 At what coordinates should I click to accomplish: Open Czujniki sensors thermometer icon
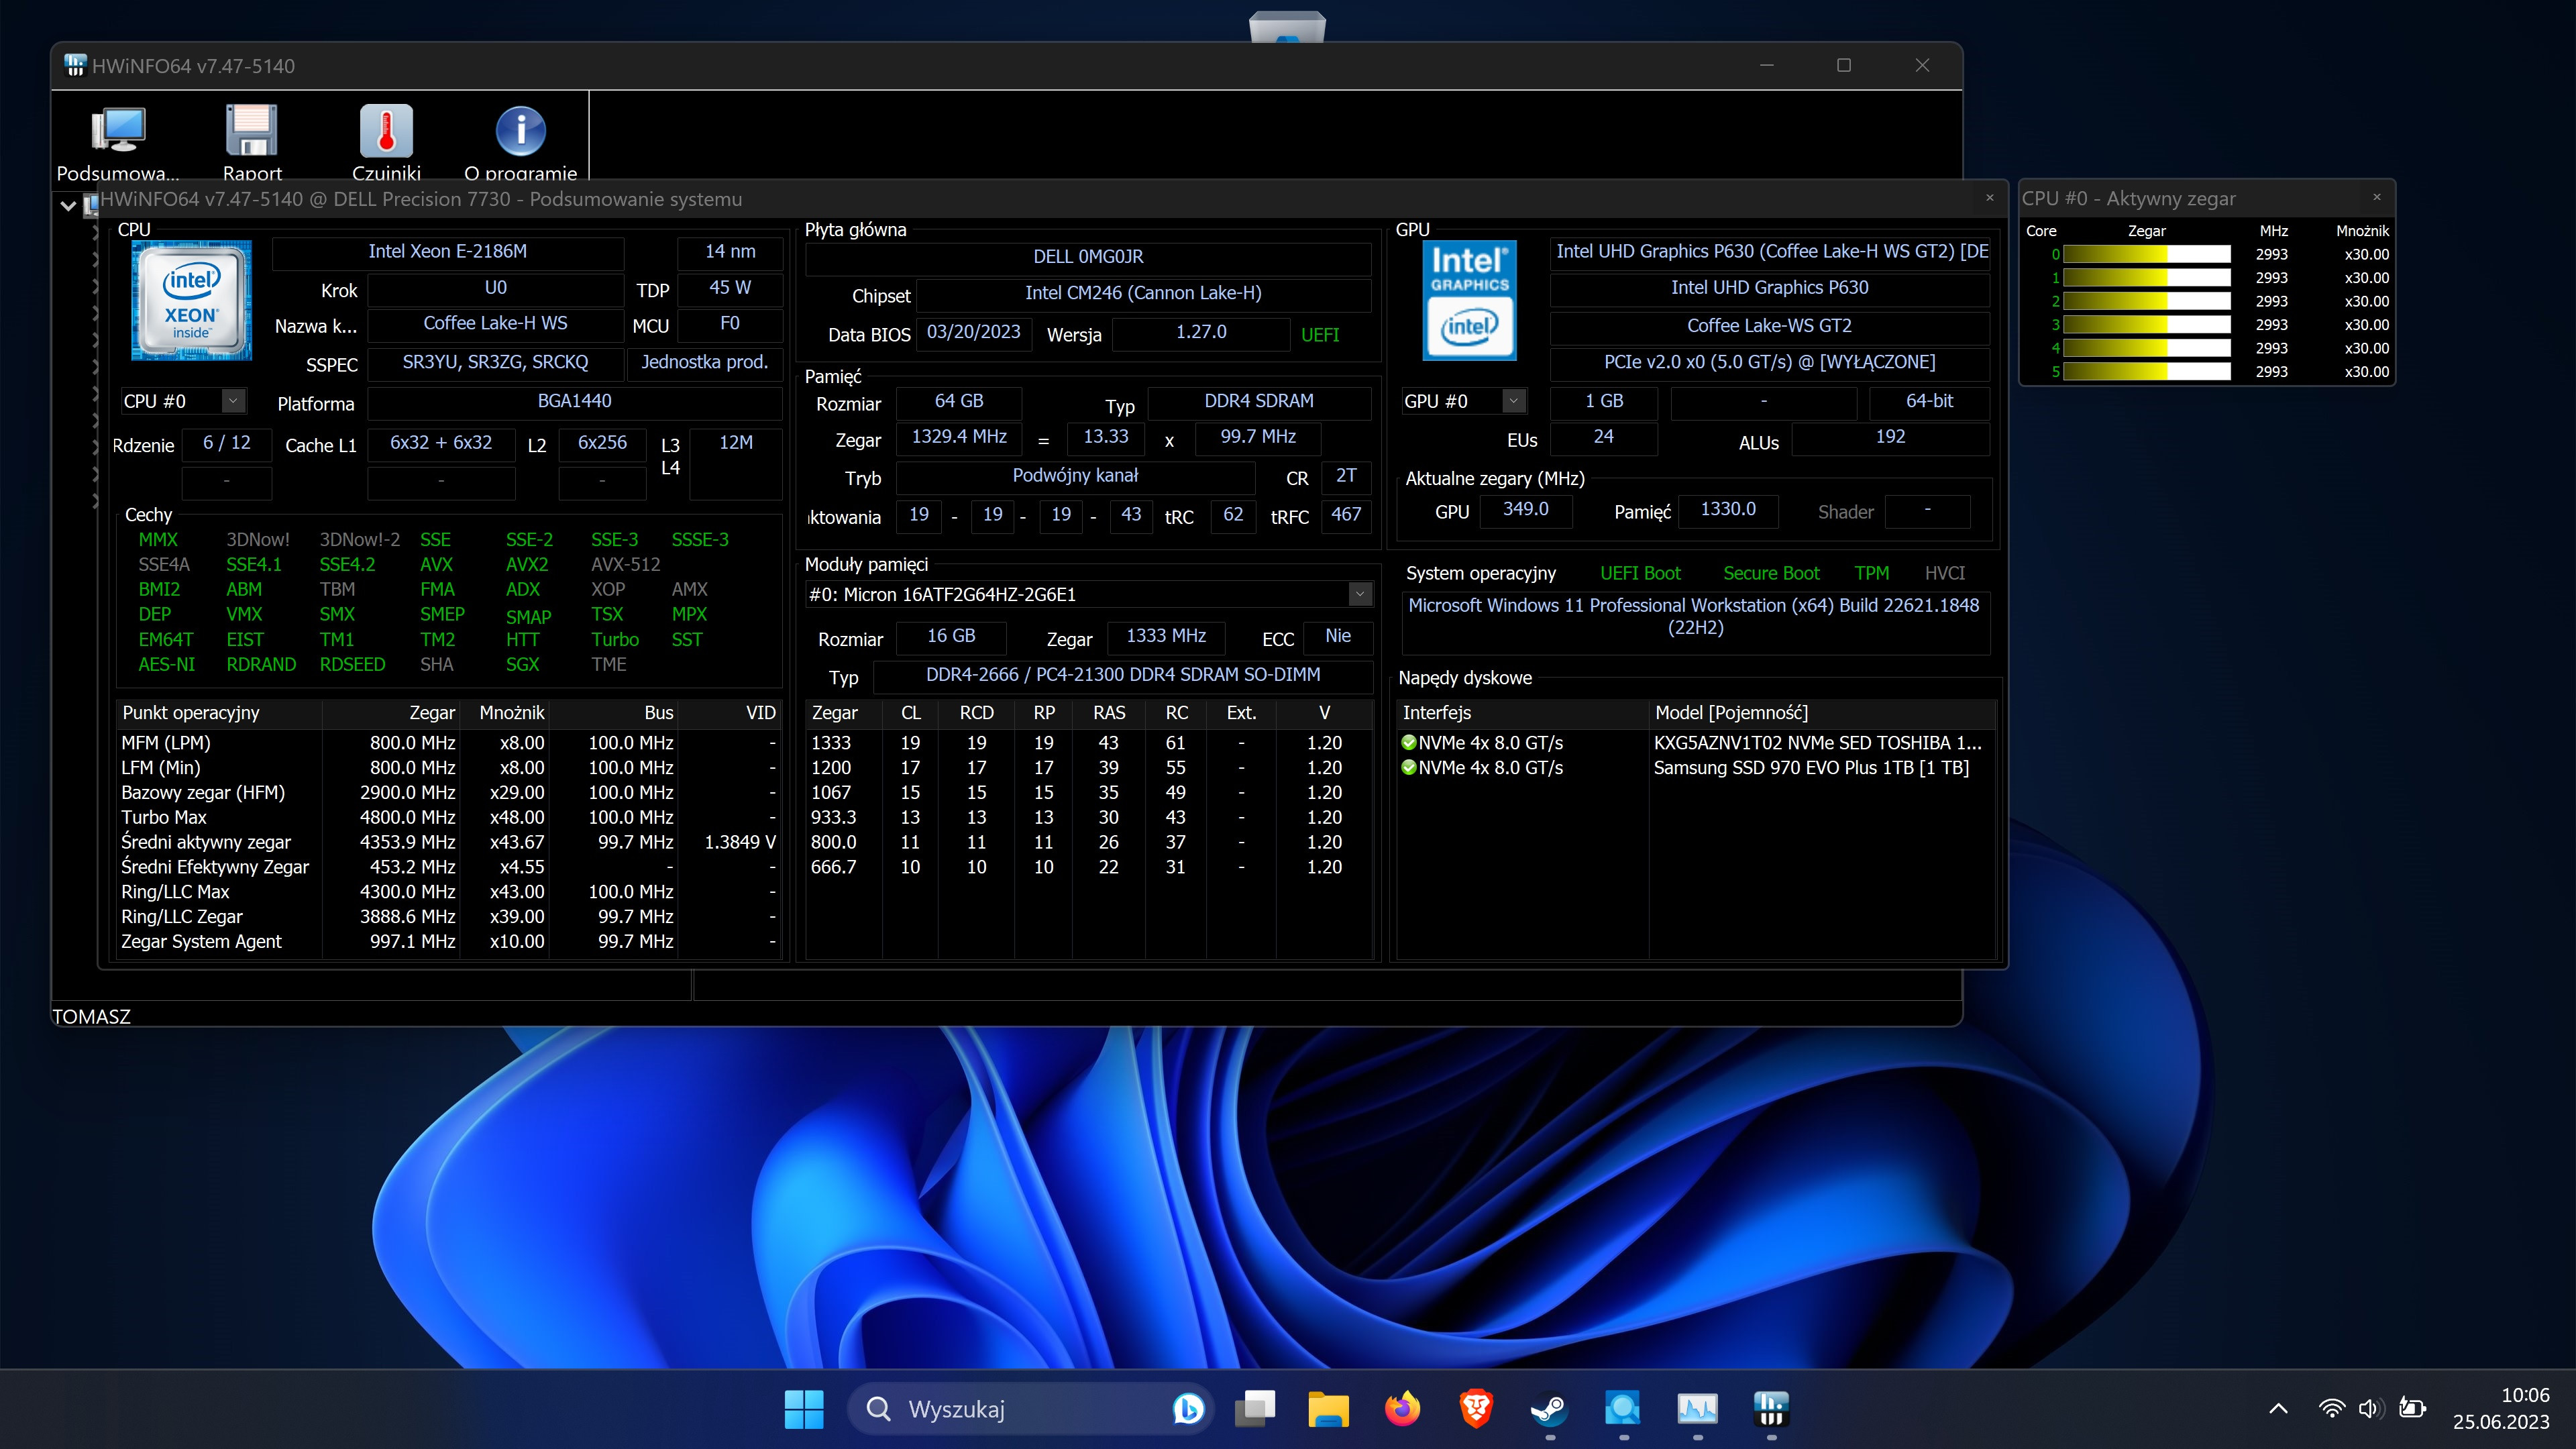(386, 131)
